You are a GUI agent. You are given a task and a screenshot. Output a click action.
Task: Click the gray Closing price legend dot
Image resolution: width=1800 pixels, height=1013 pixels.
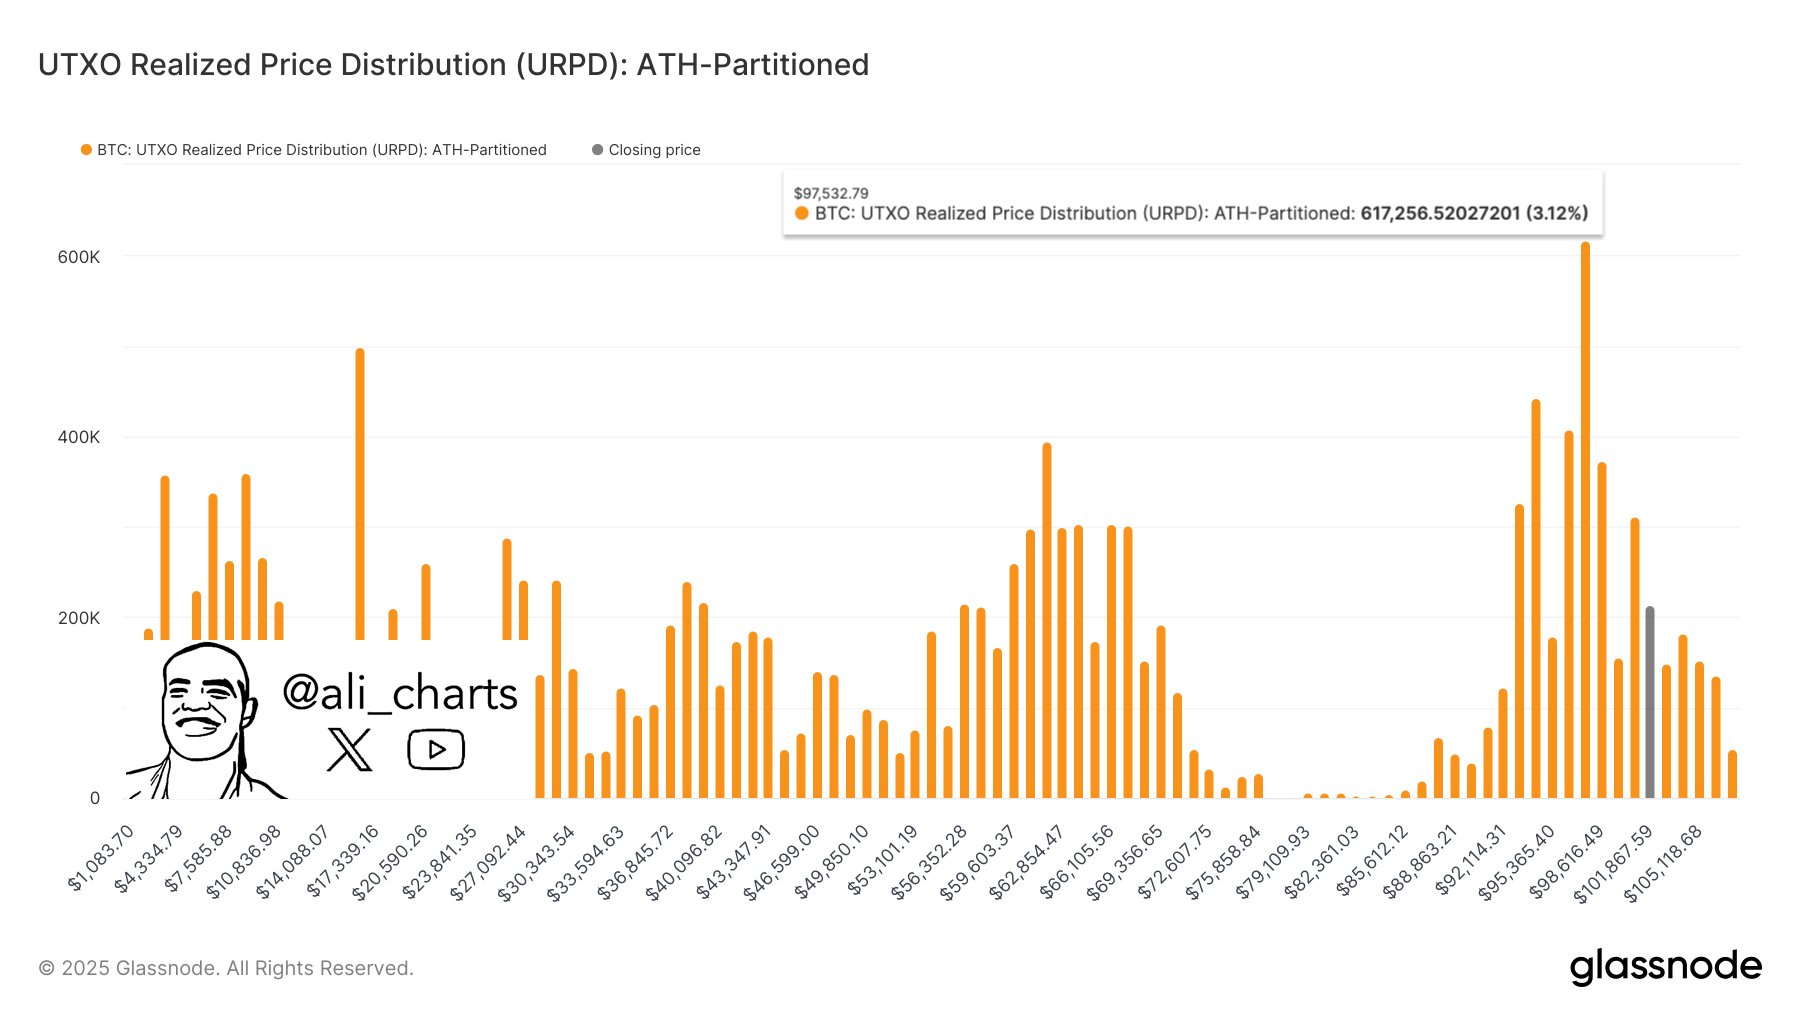(x=598, y=149)
